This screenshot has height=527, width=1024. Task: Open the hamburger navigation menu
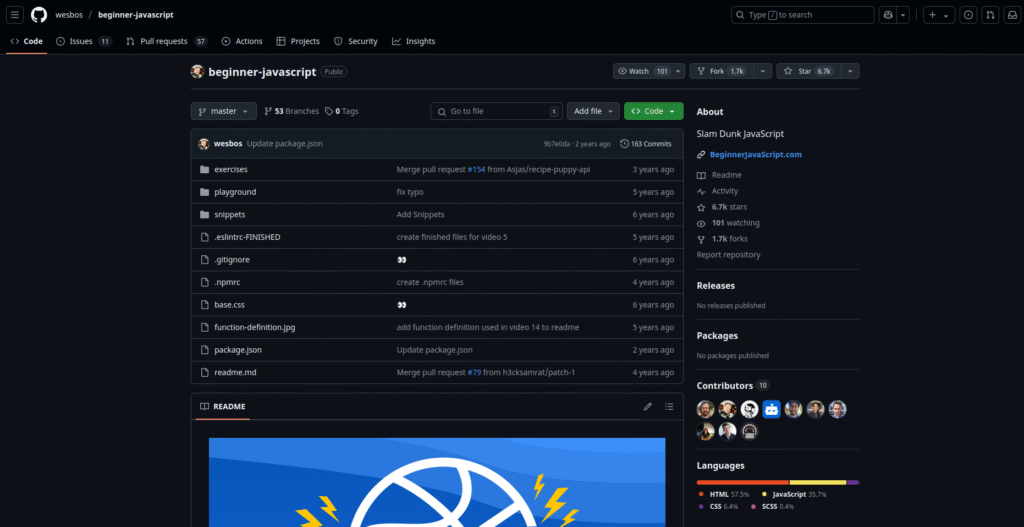pos(16,15)
